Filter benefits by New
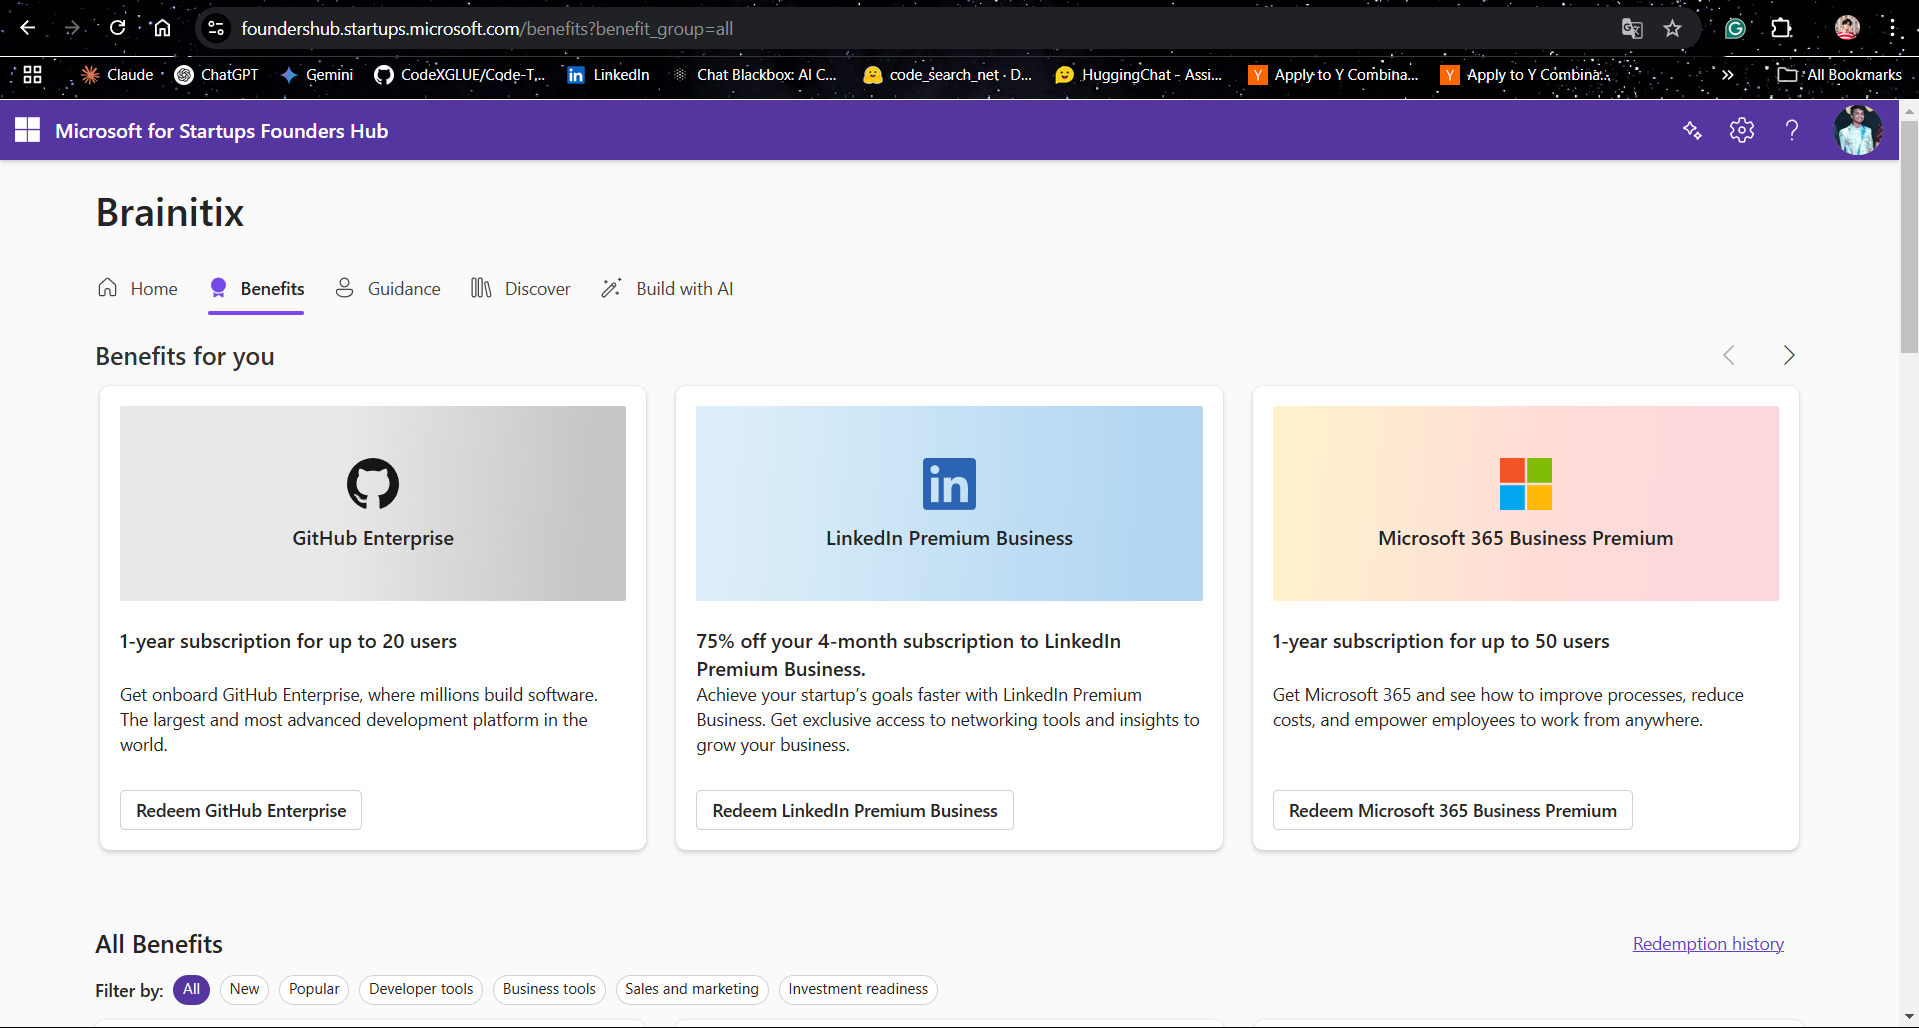This screenshot has height=1028, width=1919. pos(244,989)
